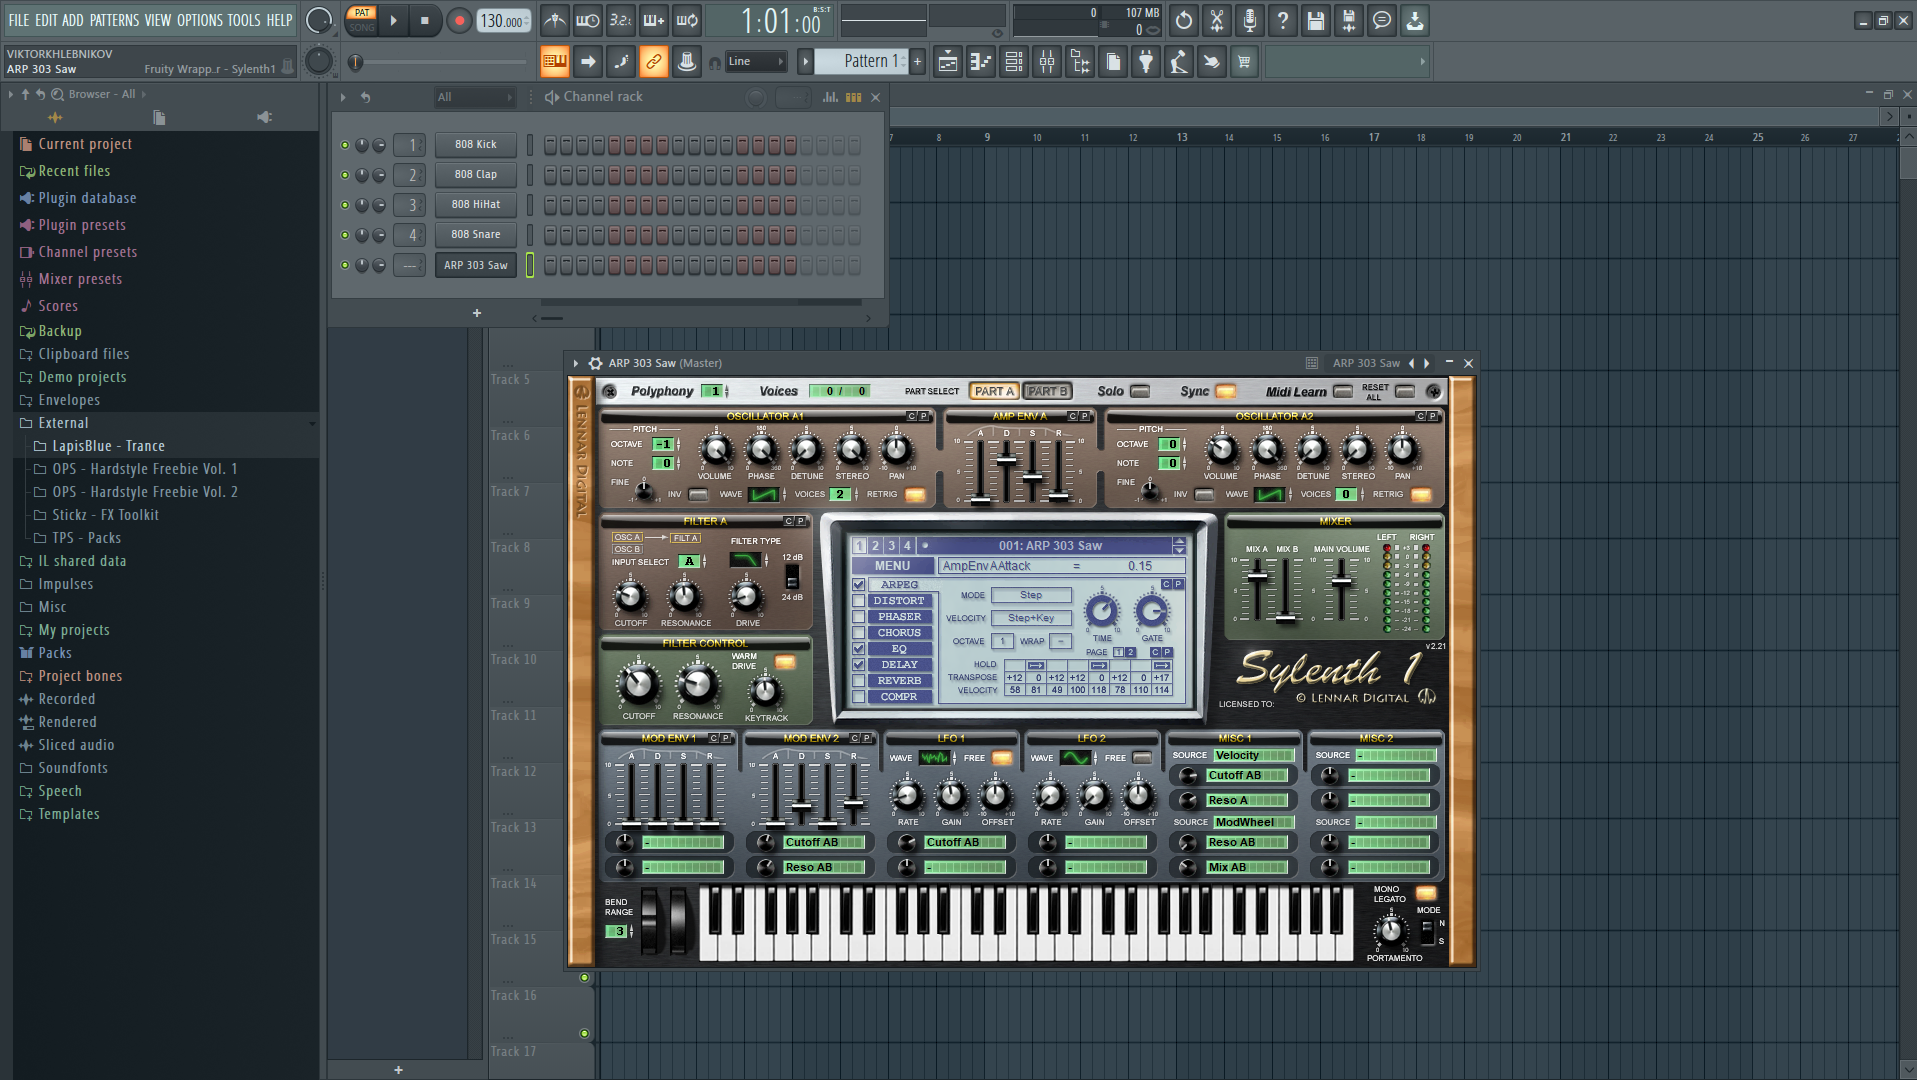Toggle wait for input before recording
The height and width of the screenshot is (1080, 1917).
coord(588,20)
